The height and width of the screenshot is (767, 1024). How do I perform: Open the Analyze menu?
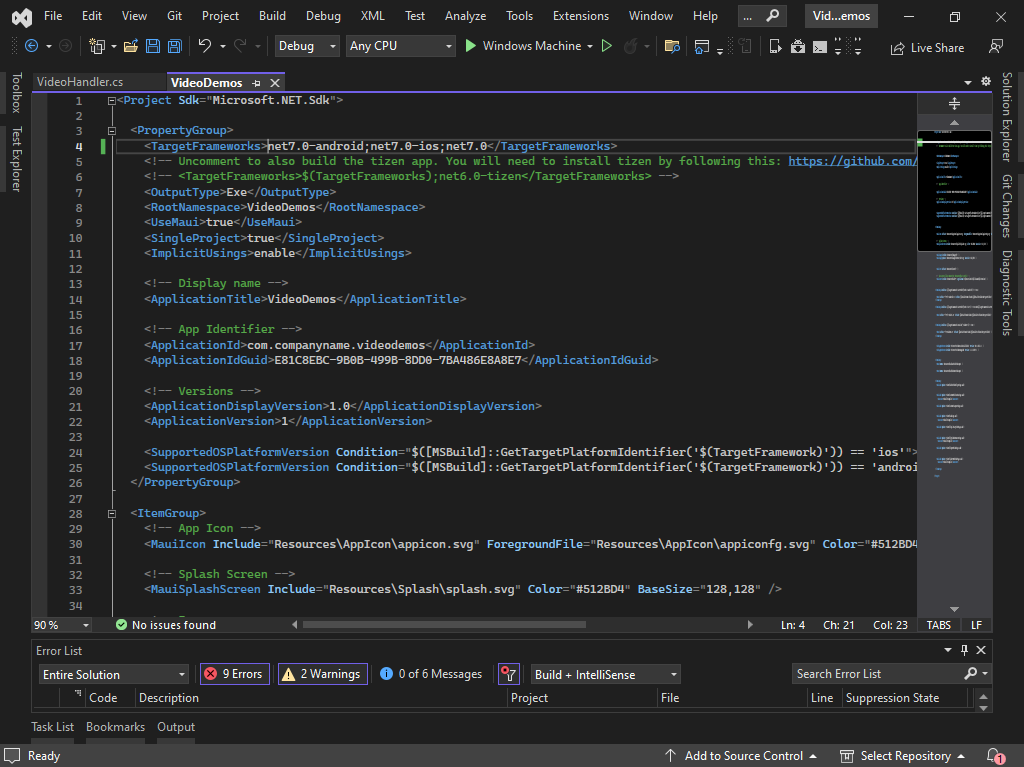click(x=465, y=16)
